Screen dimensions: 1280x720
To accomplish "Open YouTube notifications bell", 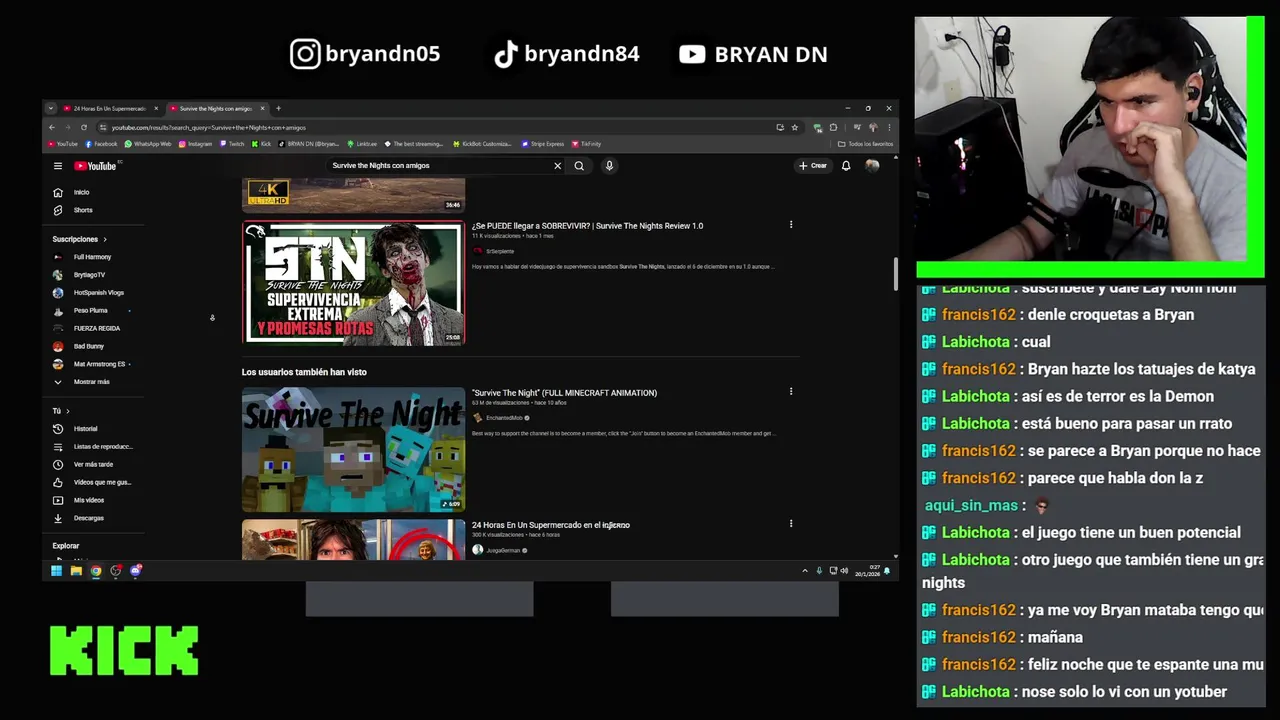I will coord(846,166).
